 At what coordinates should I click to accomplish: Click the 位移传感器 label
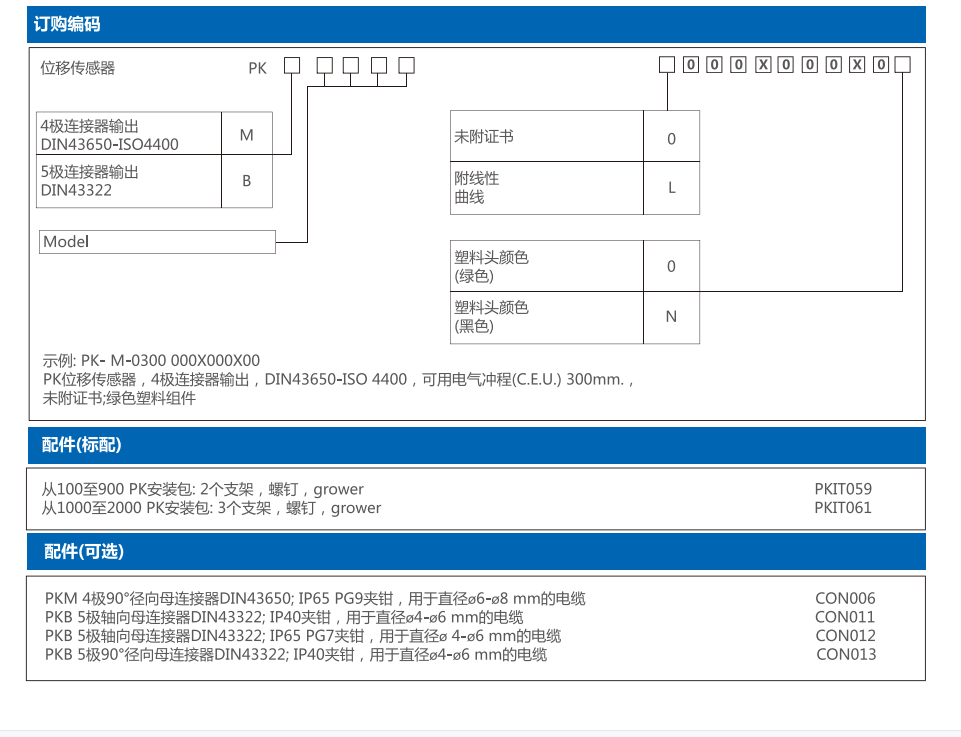click(x=78, y=68)
